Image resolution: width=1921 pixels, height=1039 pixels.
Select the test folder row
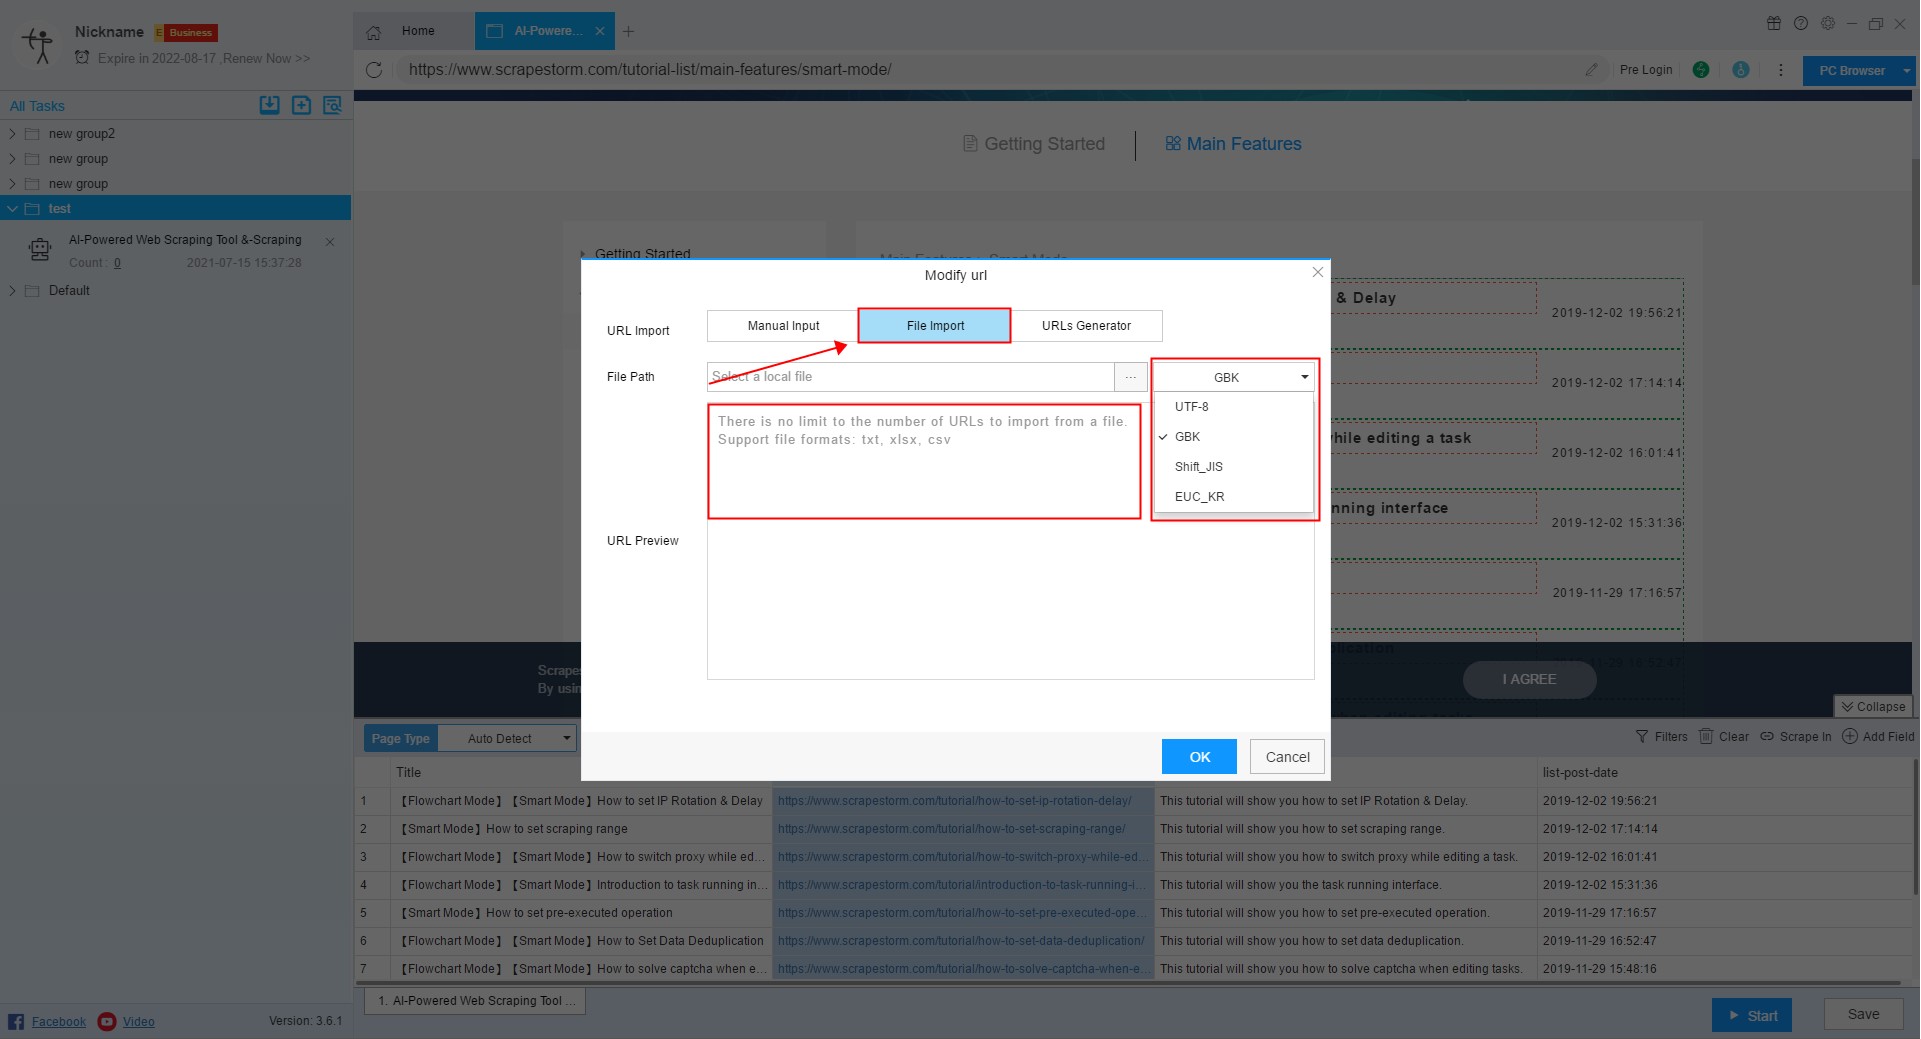pyautogui.click(x=176, y=208)
